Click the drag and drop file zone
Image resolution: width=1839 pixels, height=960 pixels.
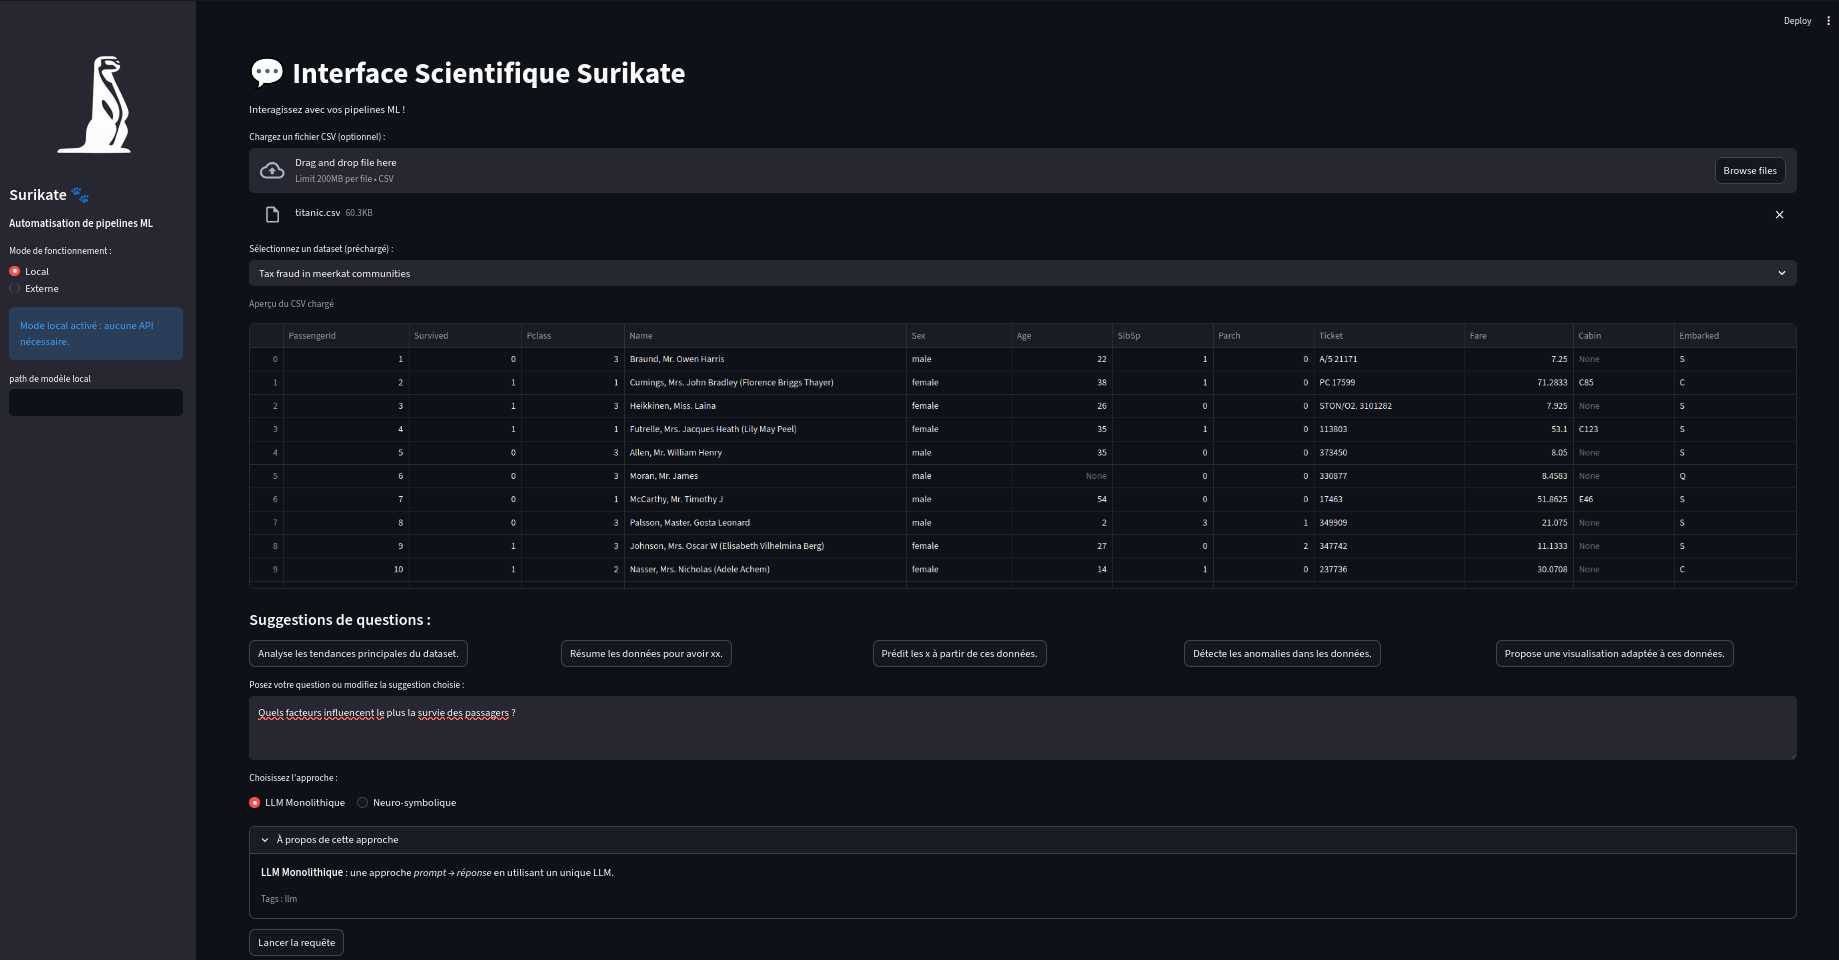click(x=1022, y=171)
